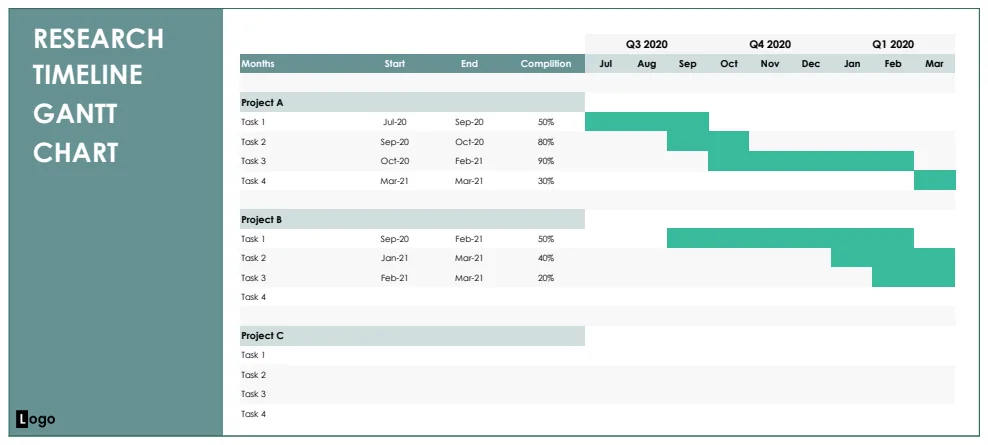Click the Jan month header
This screenshot has width=988, height=445.
coord(852,64)
